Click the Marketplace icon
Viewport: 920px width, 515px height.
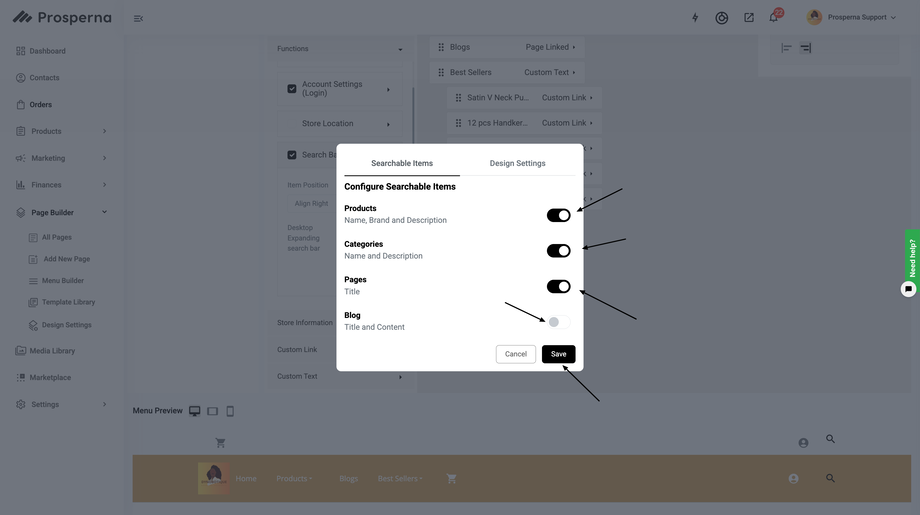(x=21, y=377)
